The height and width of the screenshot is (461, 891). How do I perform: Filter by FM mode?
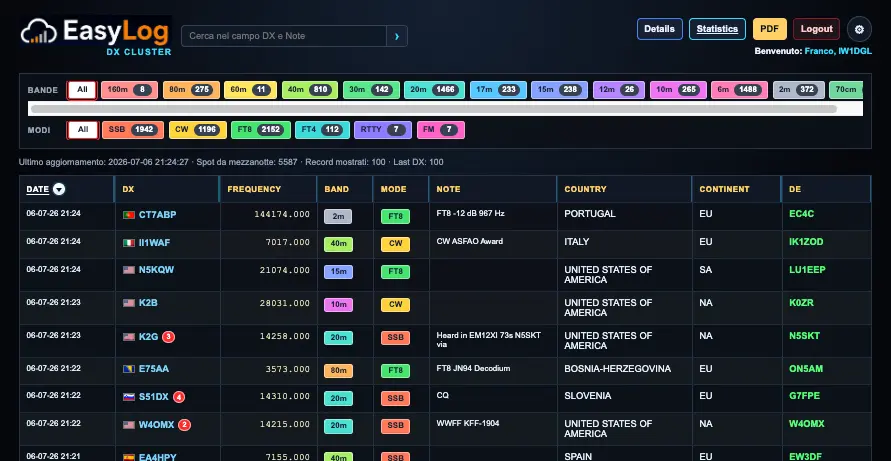tap(441, 130)
